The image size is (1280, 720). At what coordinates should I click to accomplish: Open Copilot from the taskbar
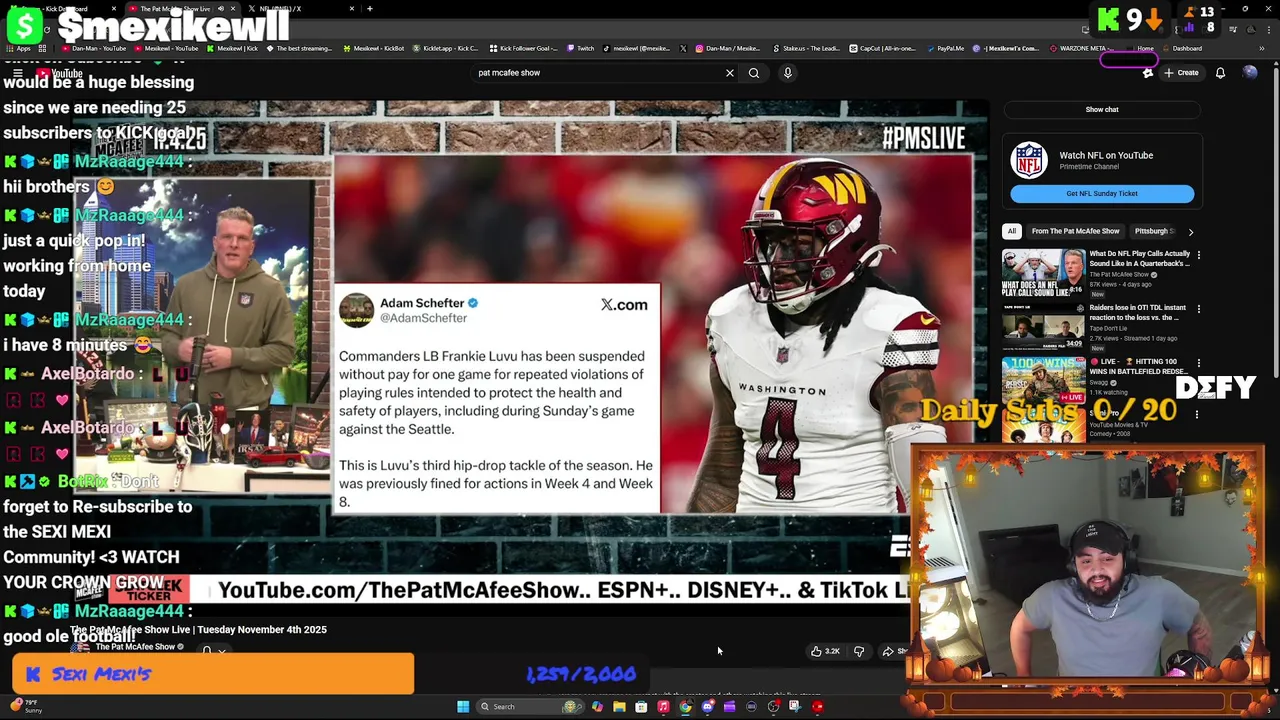(597, 707)
